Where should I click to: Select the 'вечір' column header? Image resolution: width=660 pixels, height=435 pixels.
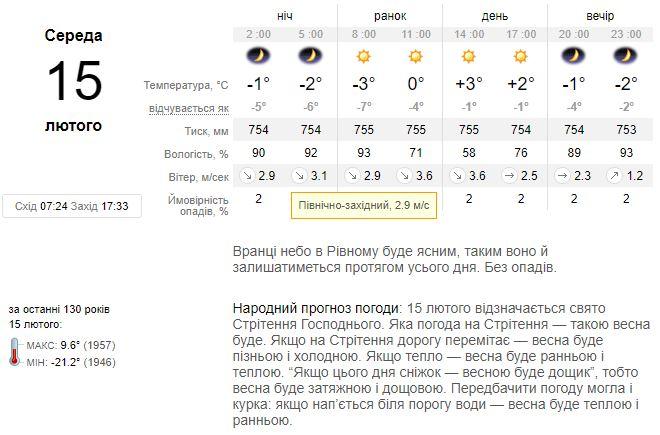(600, 16)
